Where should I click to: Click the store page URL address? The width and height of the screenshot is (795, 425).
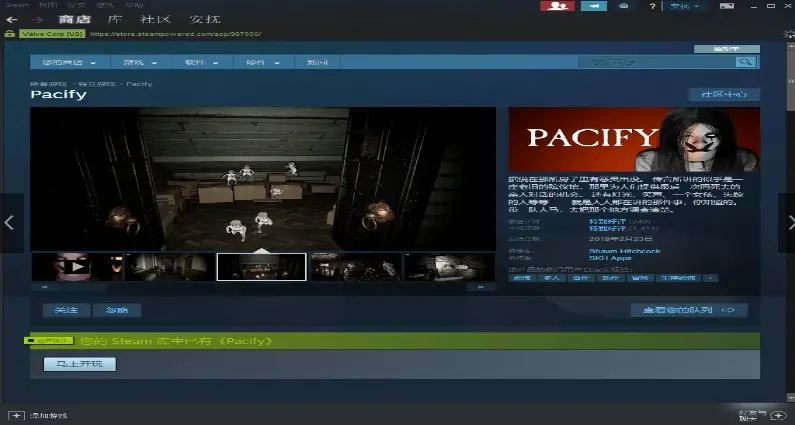click(175, 34)
